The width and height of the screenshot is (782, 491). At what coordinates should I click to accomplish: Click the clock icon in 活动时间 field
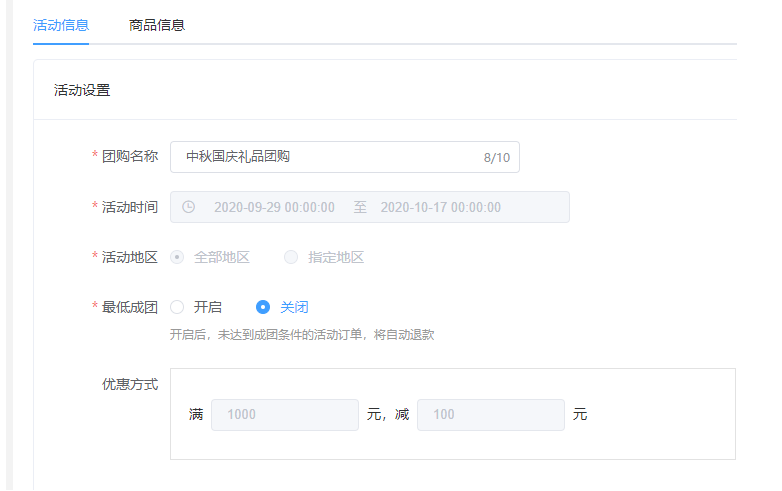(188, 207)
